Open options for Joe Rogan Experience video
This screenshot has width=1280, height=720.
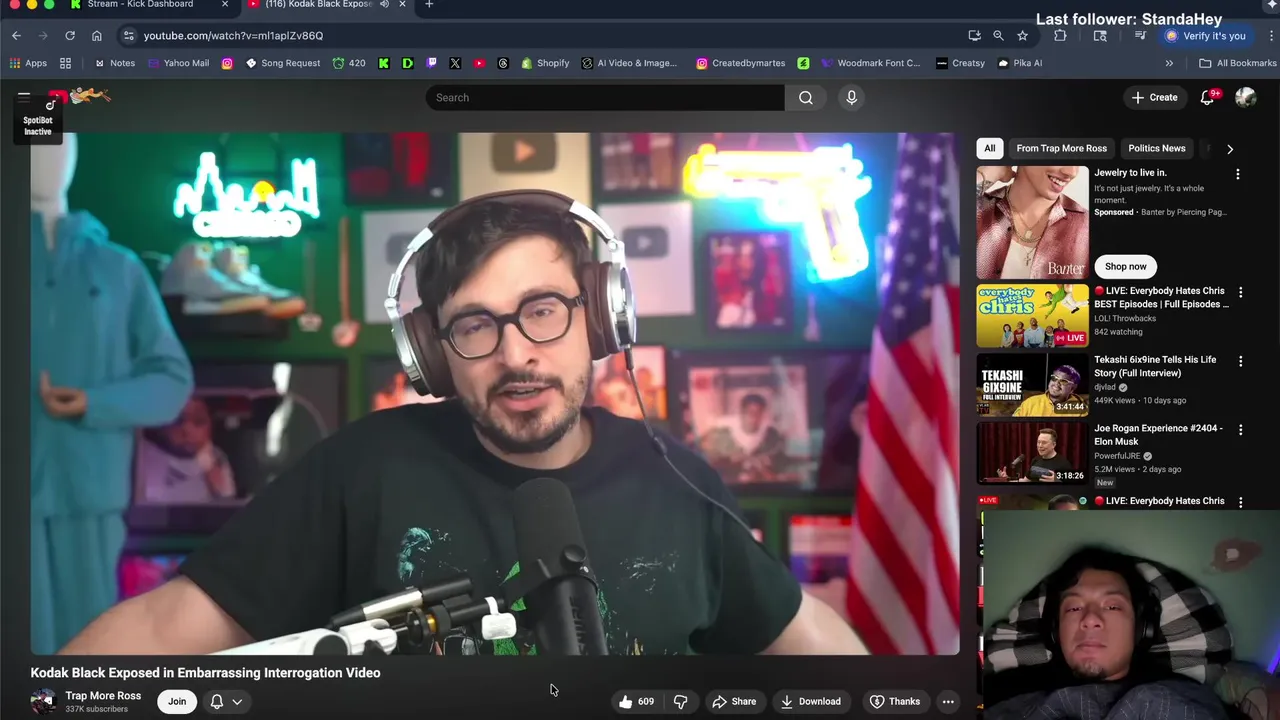1241,430
